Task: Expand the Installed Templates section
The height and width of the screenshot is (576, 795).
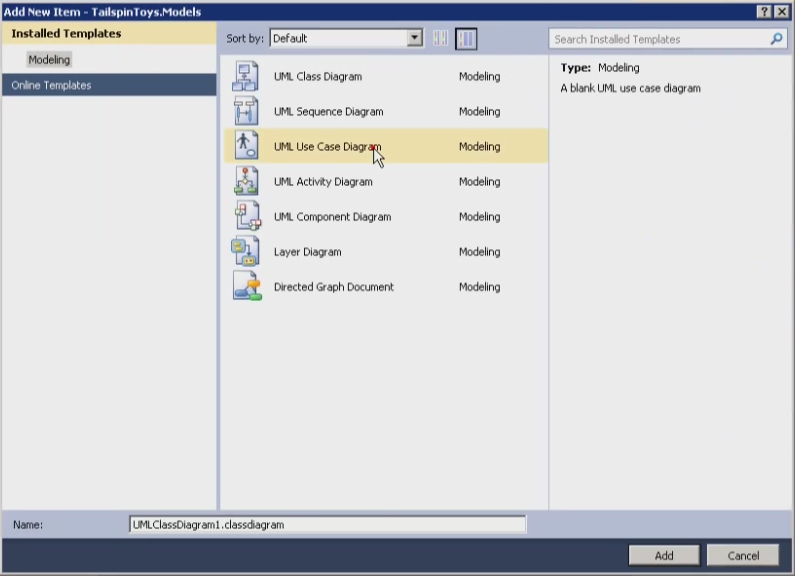Action: pos(66,34)
